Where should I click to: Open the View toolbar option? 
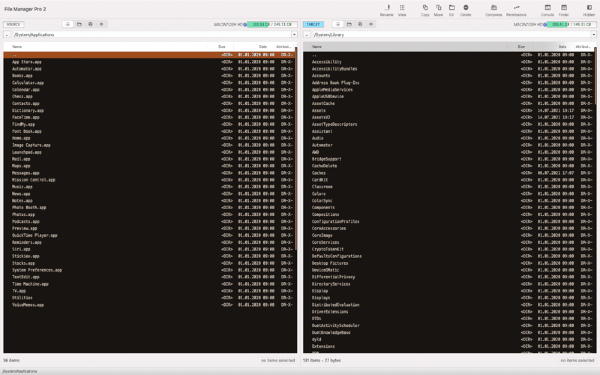pos(402,10)
